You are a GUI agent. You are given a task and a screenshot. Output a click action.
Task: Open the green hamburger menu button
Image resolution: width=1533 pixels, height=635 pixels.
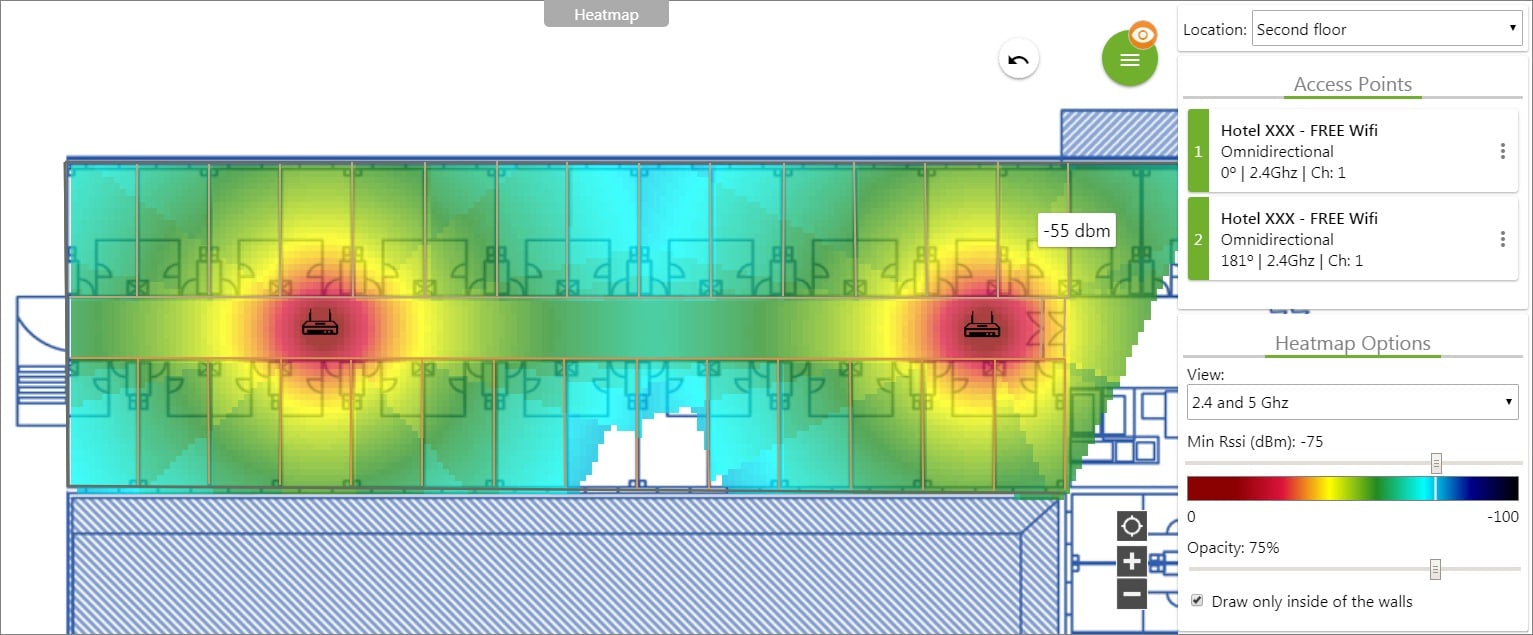click(x=1130, y=59)
